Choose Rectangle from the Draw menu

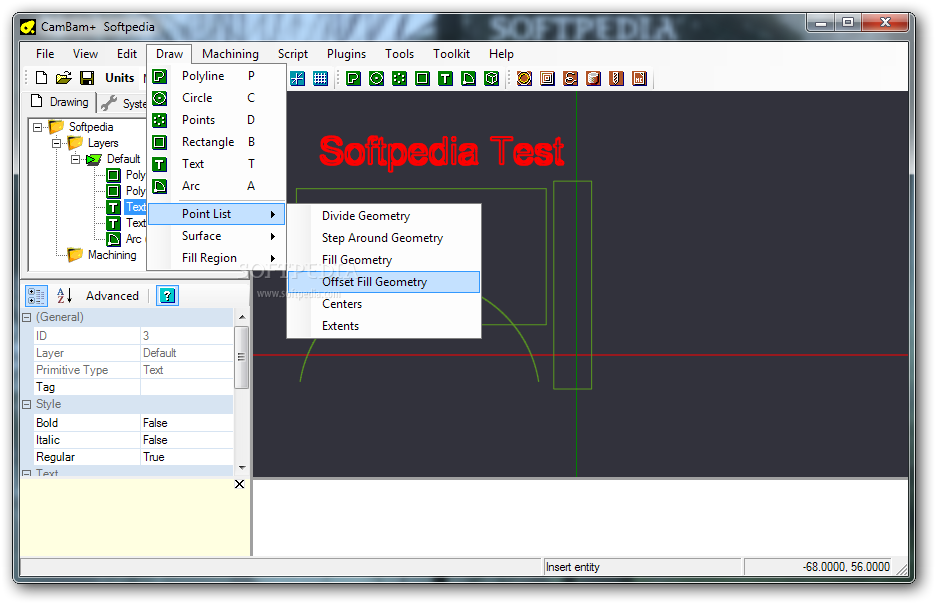[216, 142]
